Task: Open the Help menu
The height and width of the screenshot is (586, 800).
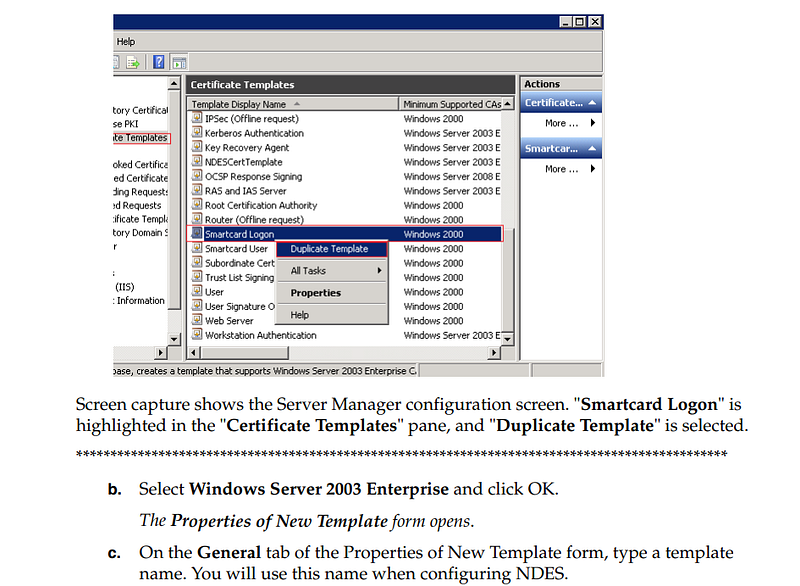Action: [126, 41]
